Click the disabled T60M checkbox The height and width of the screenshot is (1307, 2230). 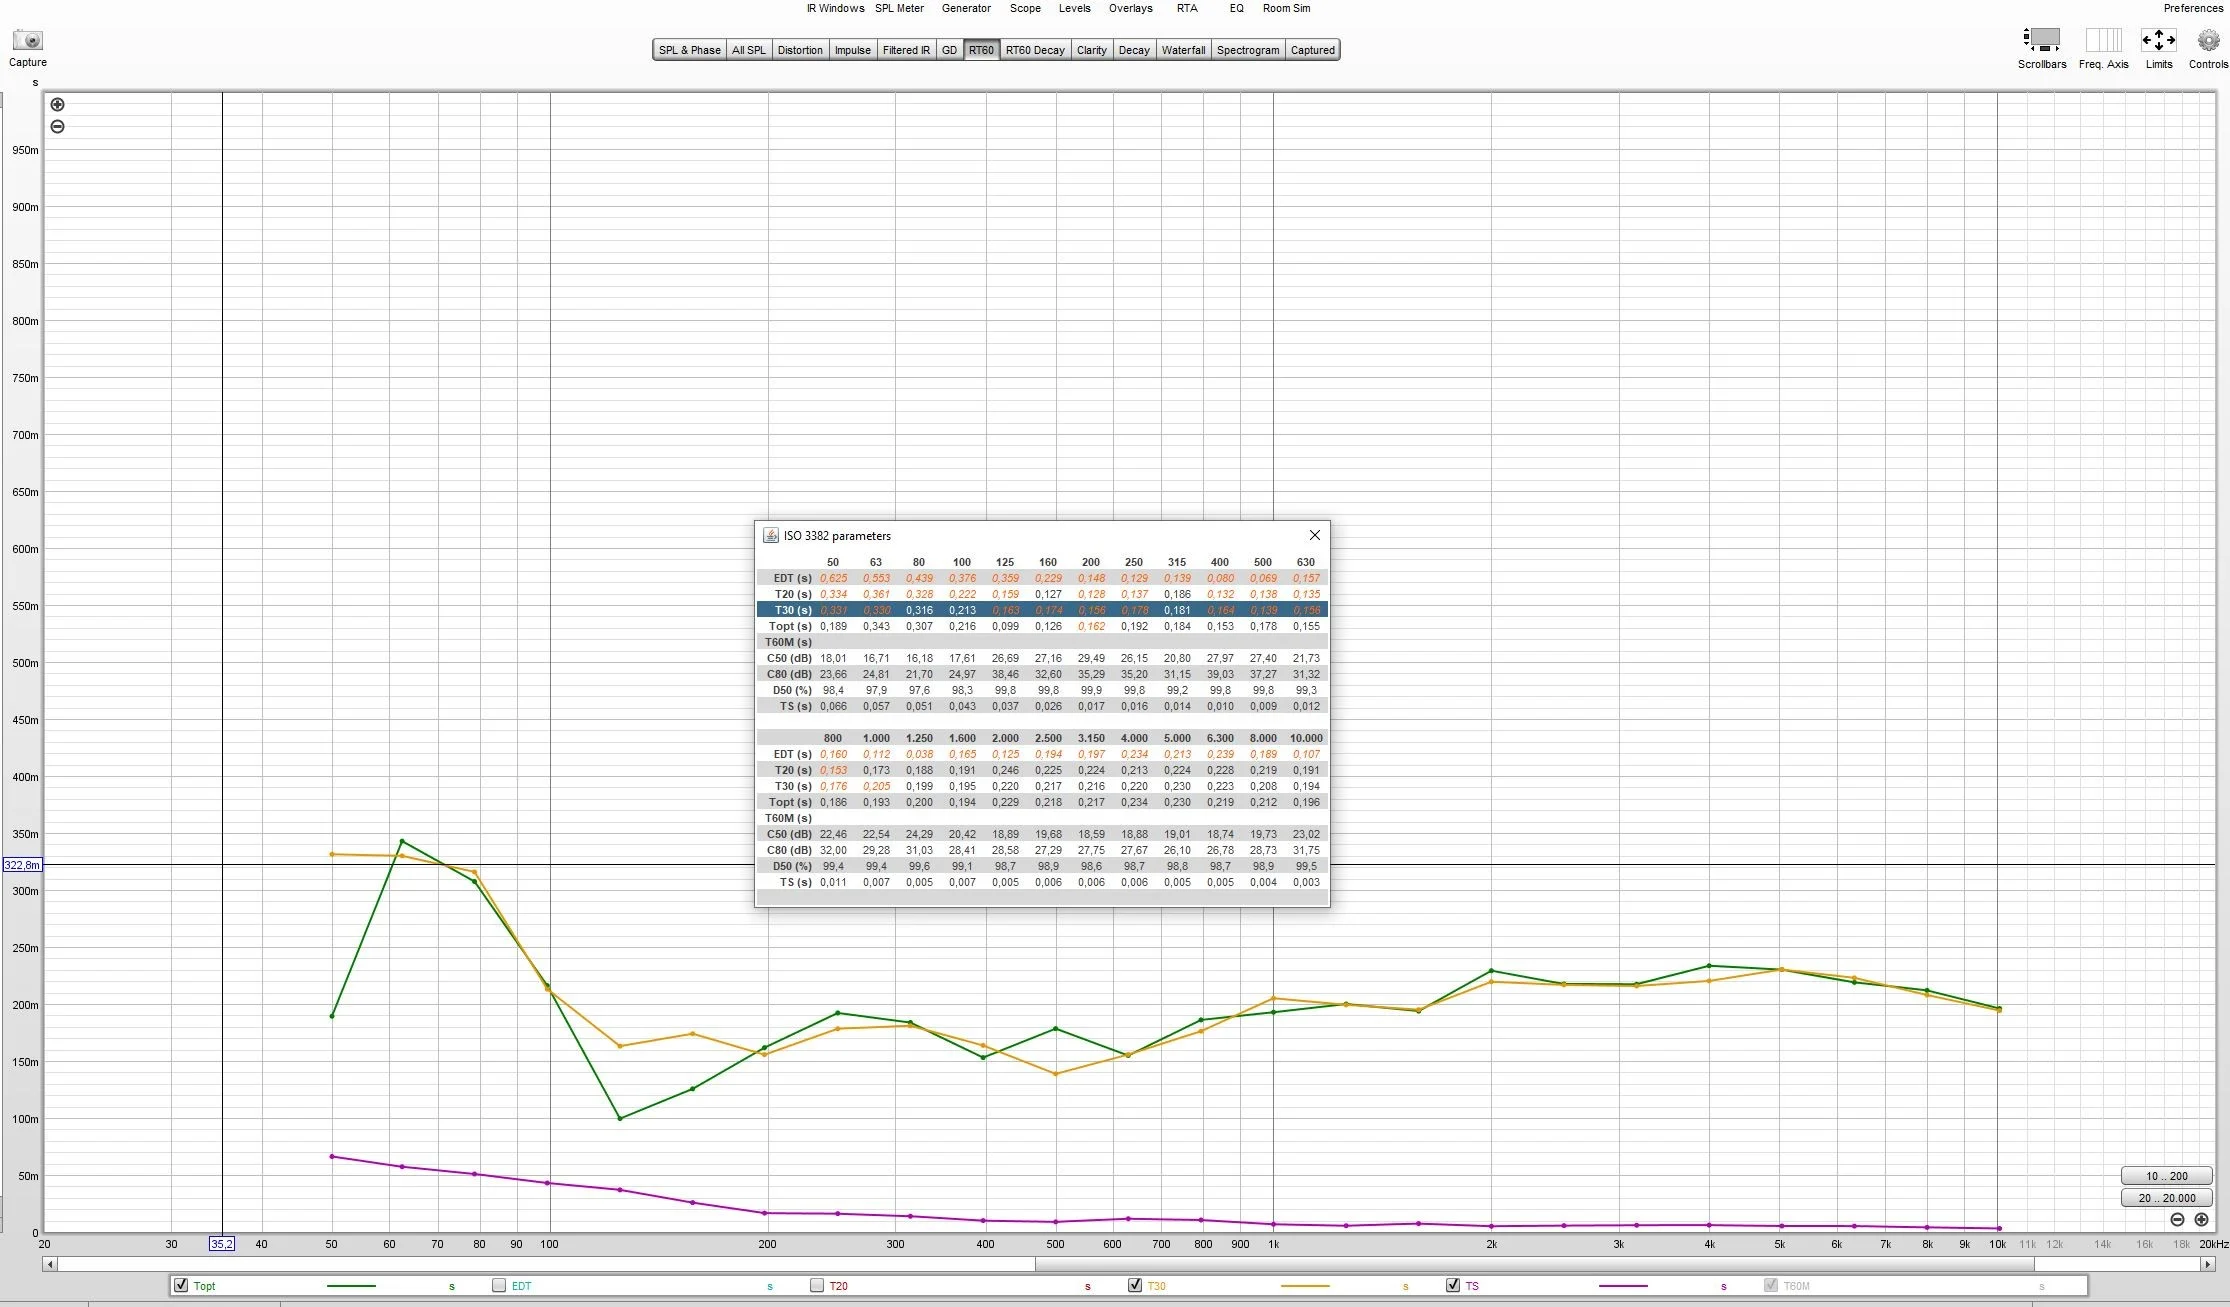coord(1771,1285)
